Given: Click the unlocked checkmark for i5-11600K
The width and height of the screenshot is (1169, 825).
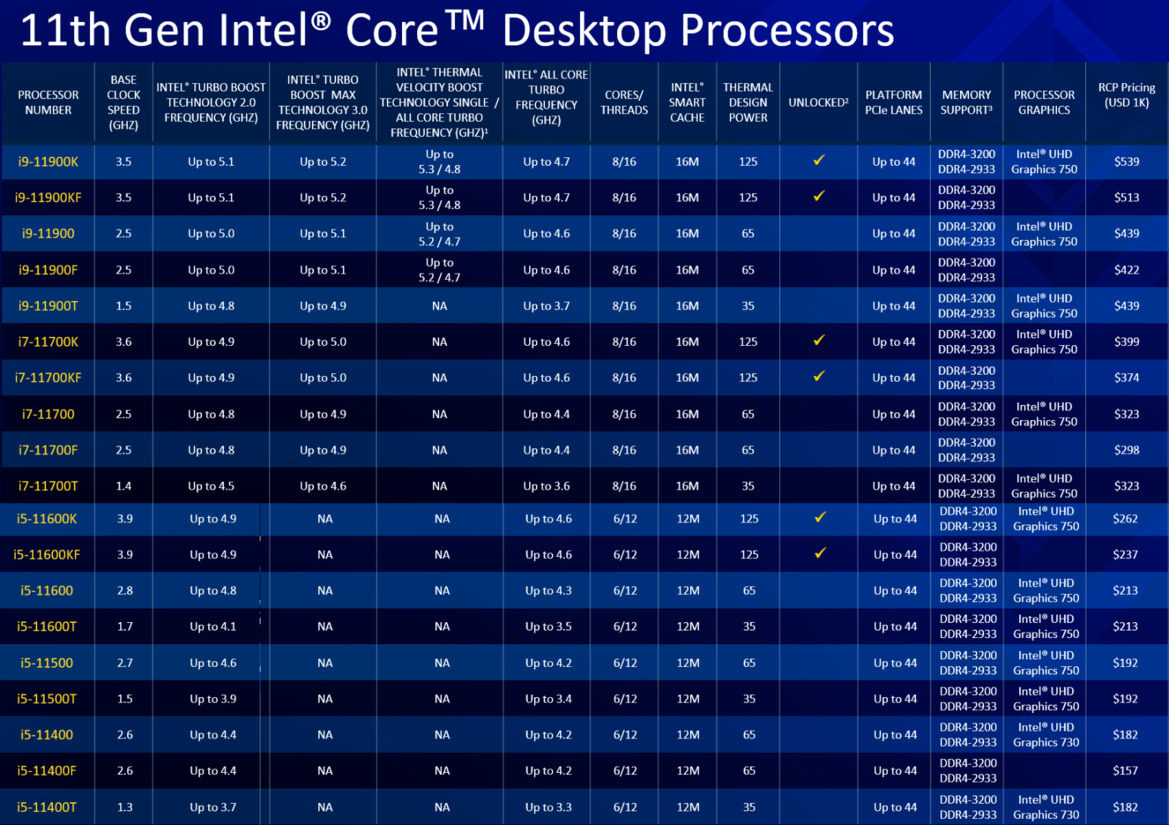Looking at the screenshot, I should point(820,517).
